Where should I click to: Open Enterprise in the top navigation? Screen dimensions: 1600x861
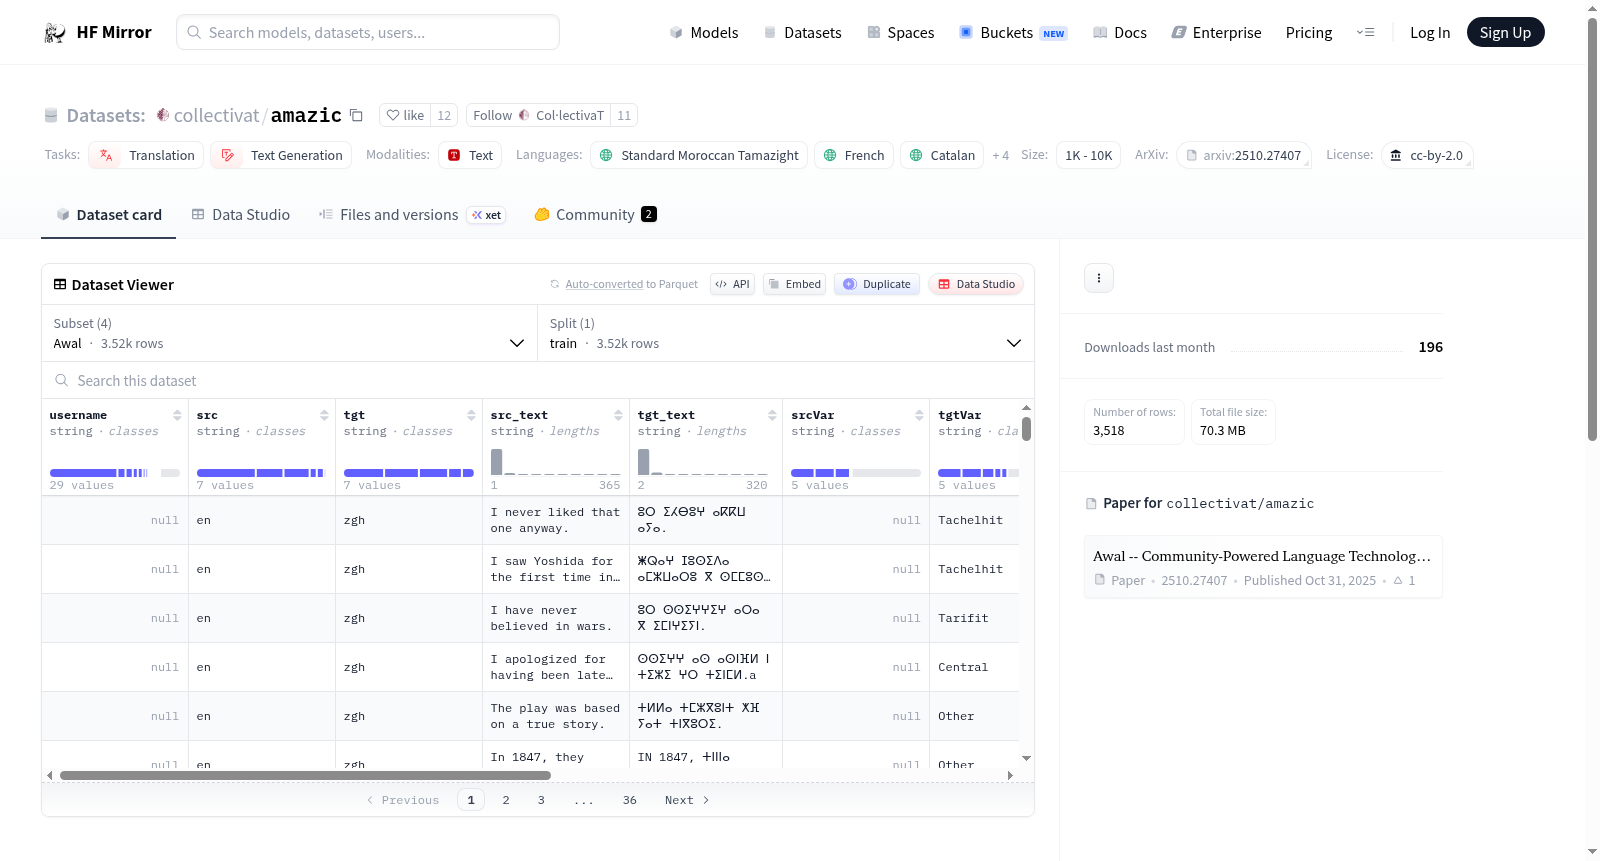[1217, 33]
